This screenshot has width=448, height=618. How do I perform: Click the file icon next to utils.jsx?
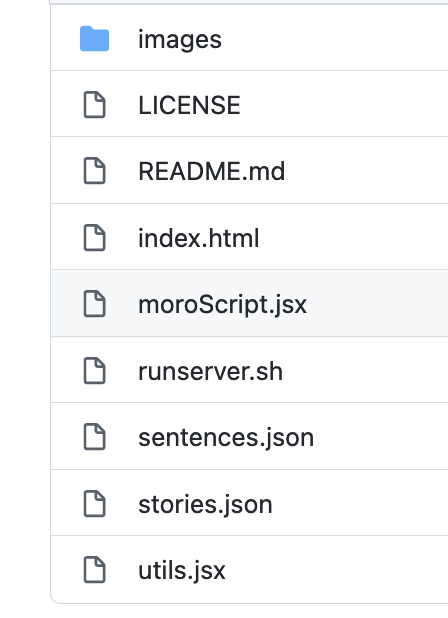[95, 570]
